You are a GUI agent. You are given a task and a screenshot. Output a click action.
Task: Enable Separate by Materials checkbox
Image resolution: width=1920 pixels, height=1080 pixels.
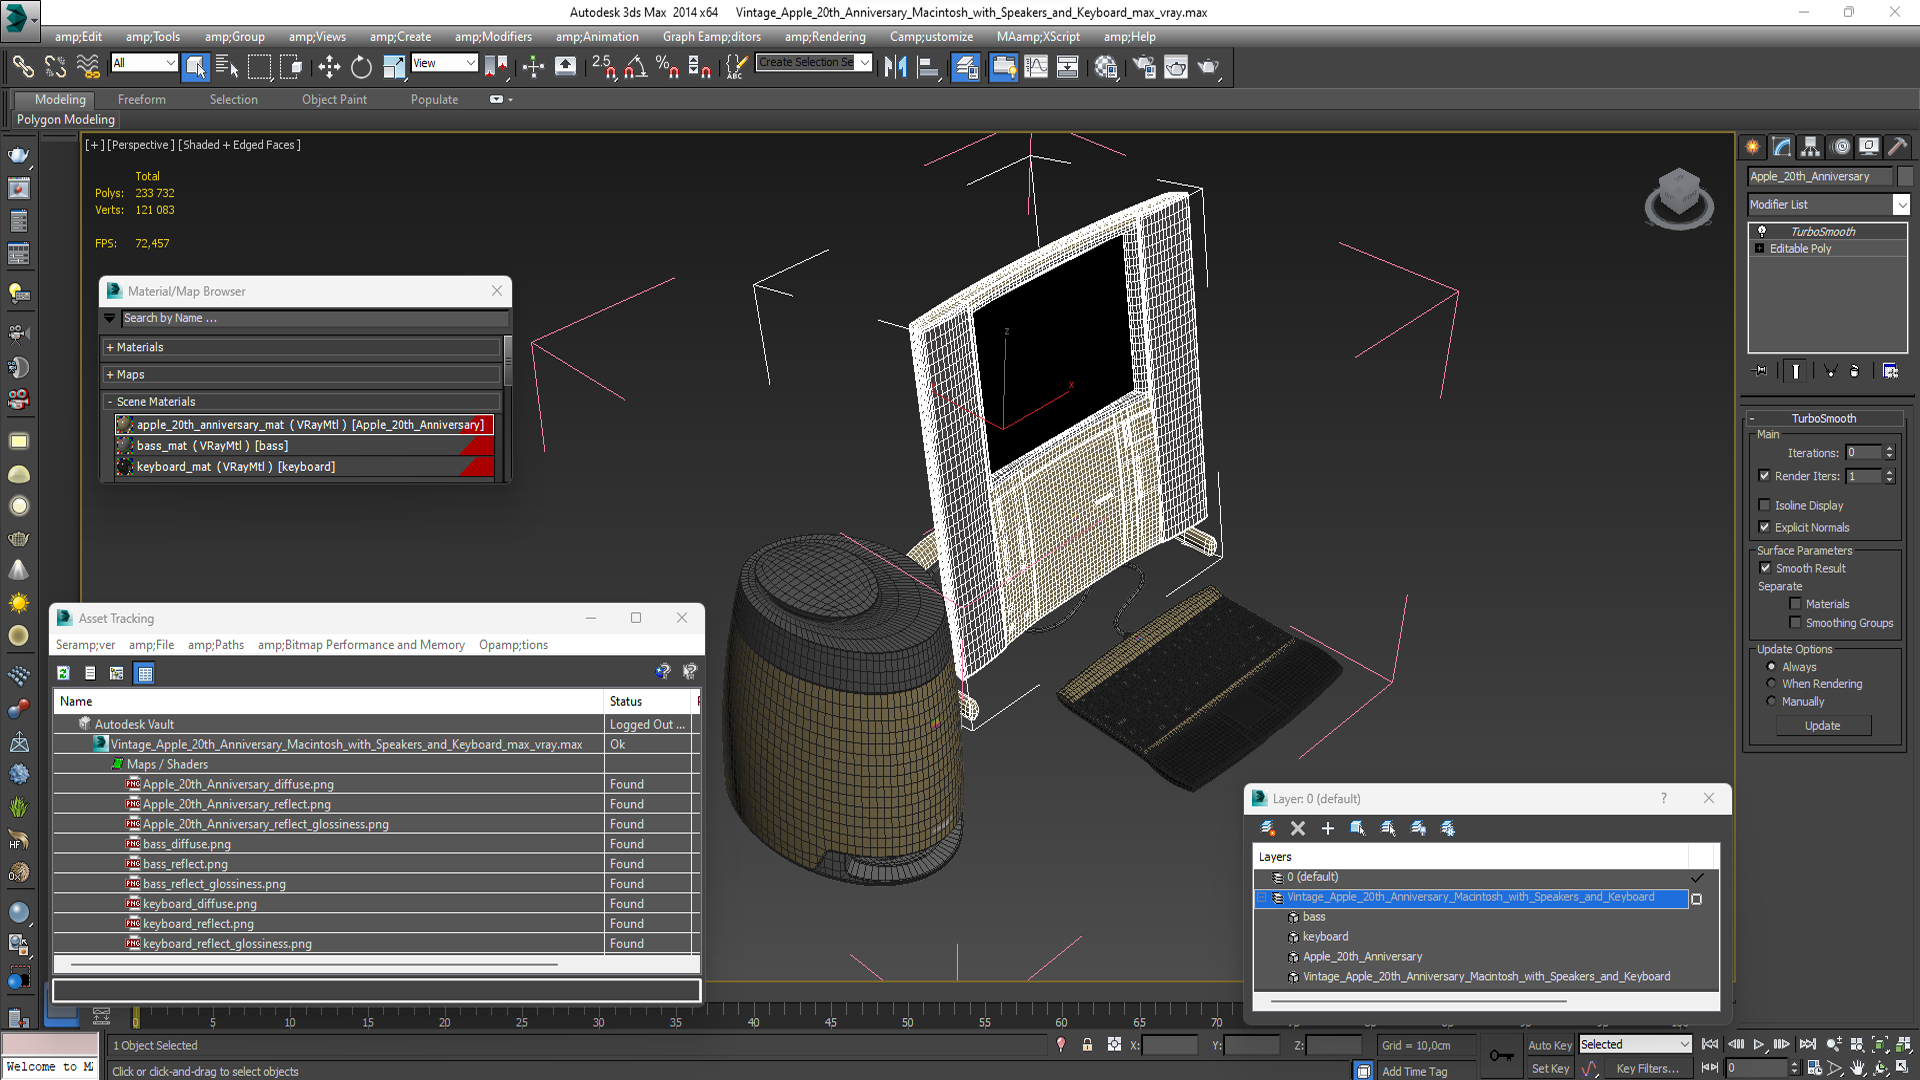click(1795, 604)
